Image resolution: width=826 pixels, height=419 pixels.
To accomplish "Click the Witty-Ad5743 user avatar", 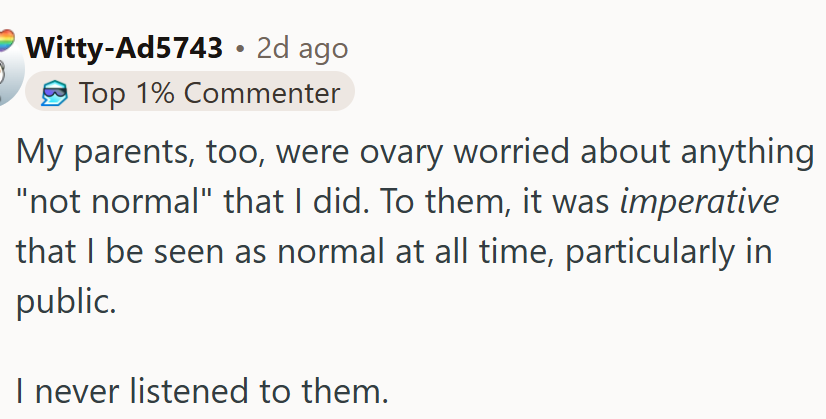I will tap(8, 72).
